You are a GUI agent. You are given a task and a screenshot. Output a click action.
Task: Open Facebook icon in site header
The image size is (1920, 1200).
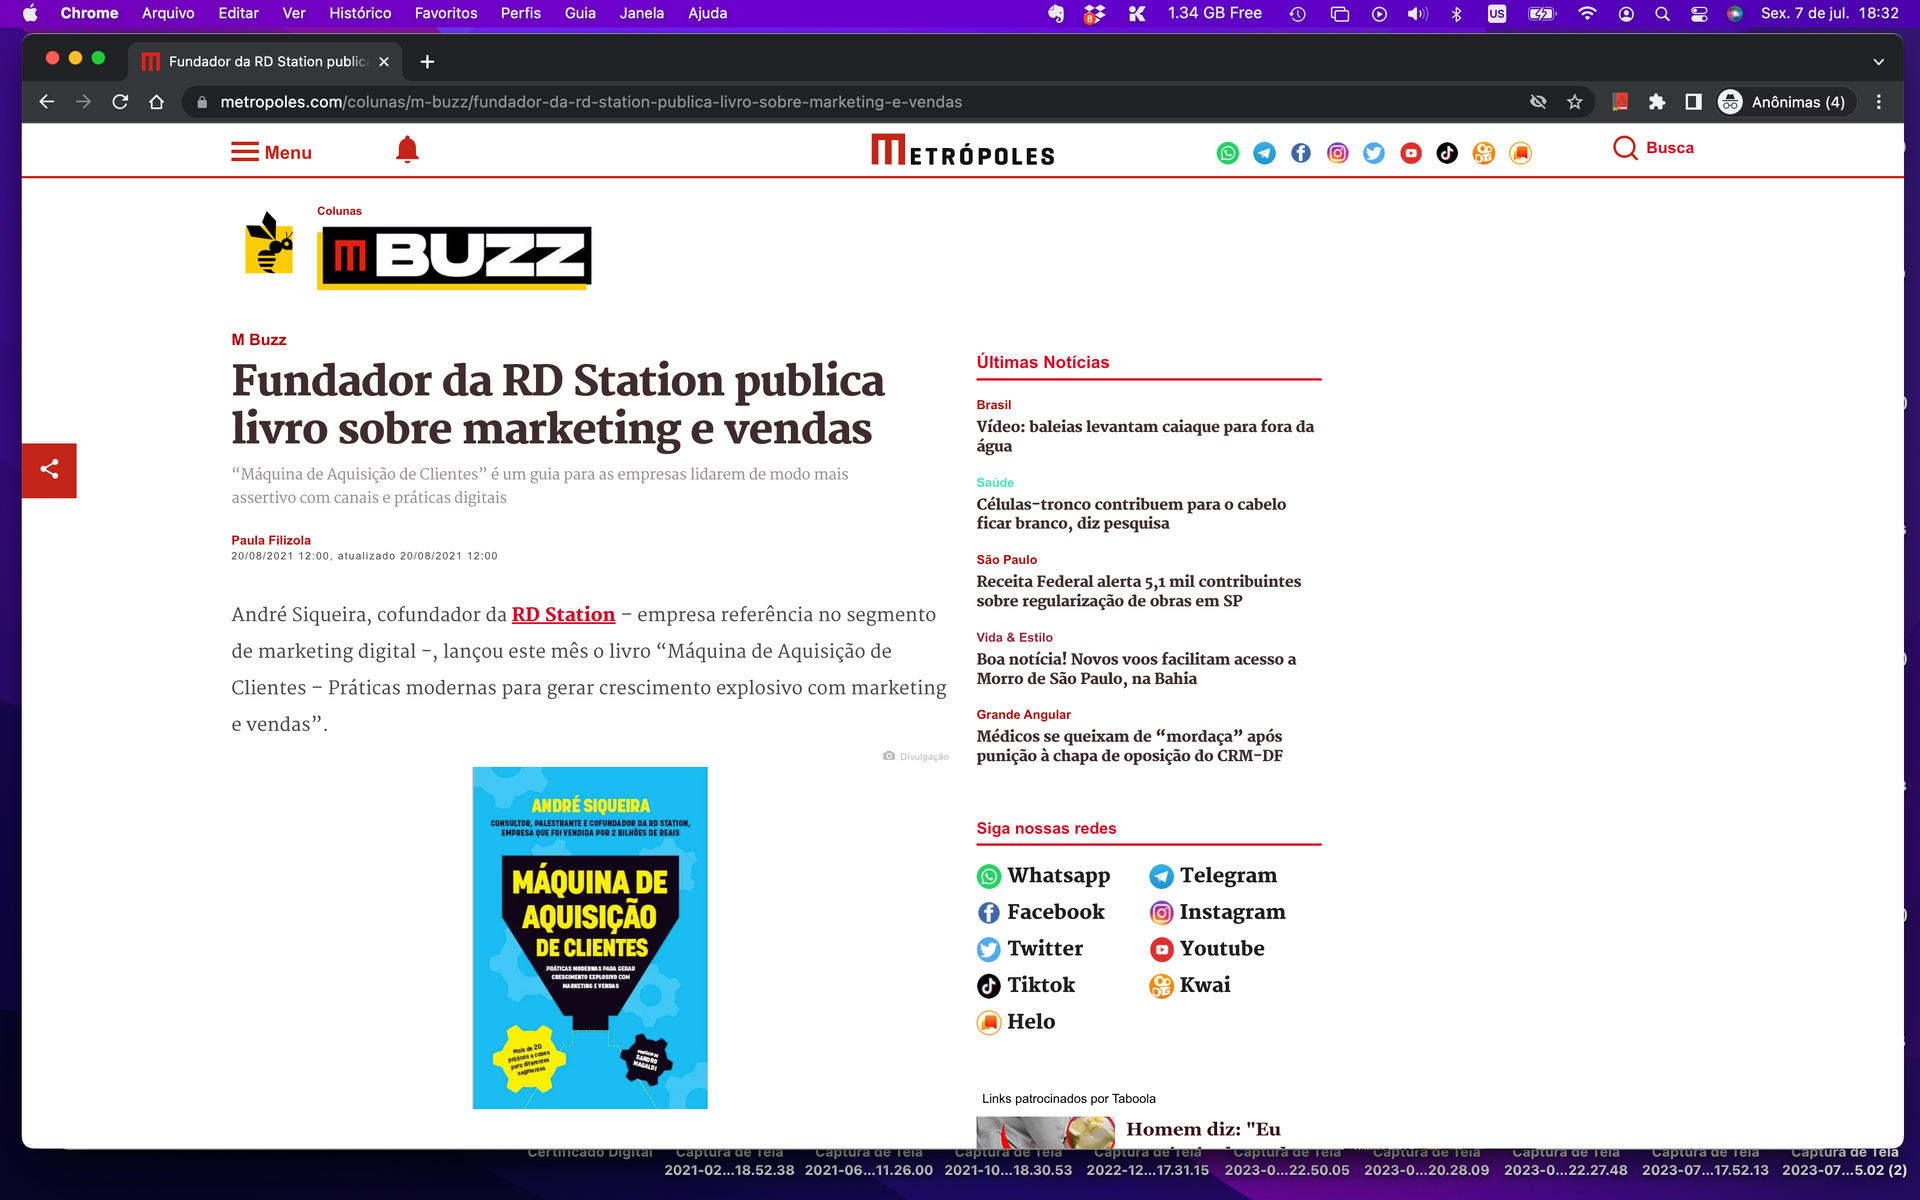tap(1301, 153)
